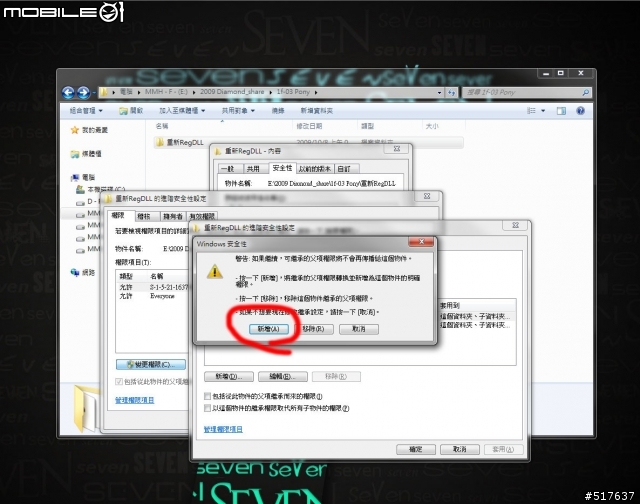Expand the chevron after 電腦 in breadcrumb

(x=139, y=92)
